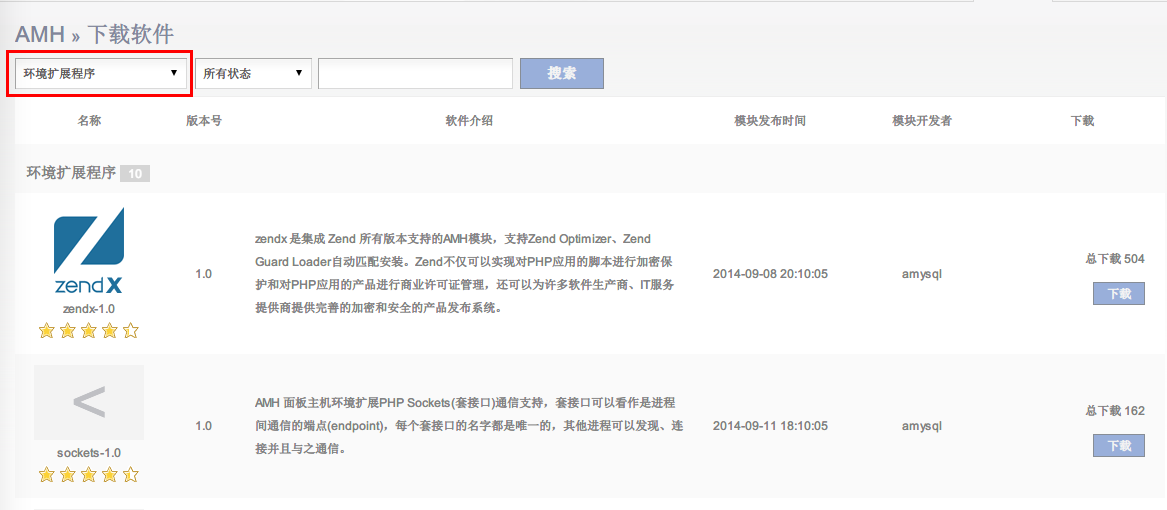This screenshot has width=1167, height=510.
Task: Click the sockets module placeholder icon
Action: pos(89,402)
